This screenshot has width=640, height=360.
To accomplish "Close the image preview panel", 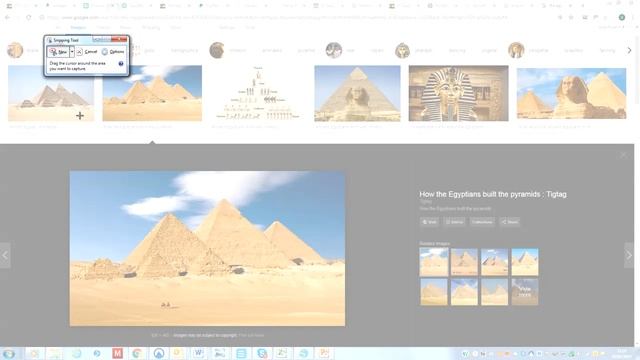I will (623, 155).
